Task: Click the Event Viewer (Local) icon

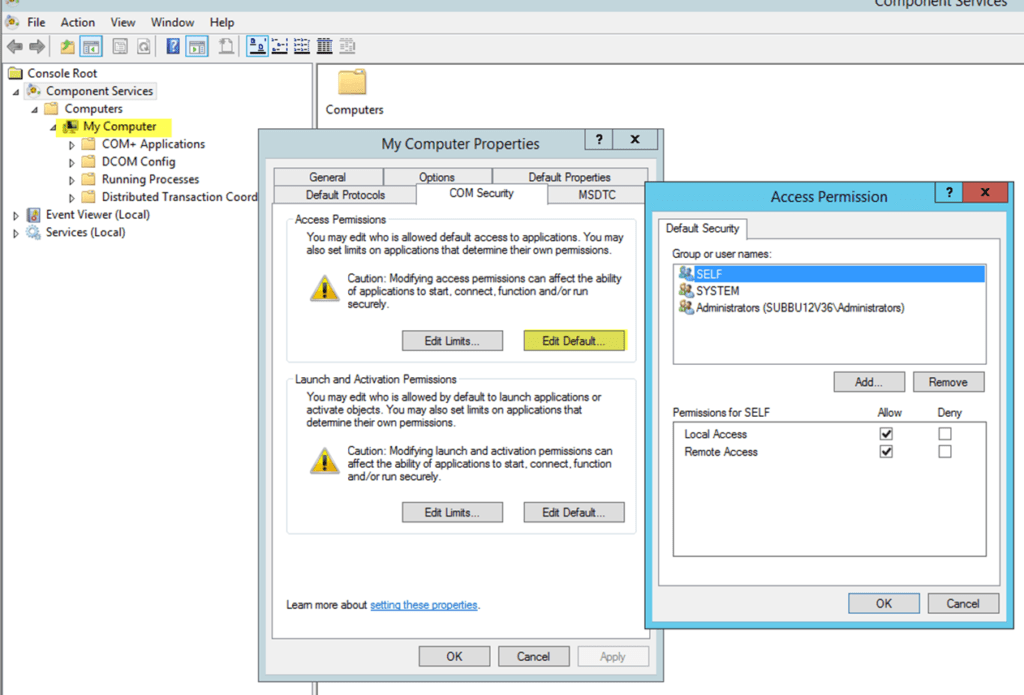Action: click(34, 215)
